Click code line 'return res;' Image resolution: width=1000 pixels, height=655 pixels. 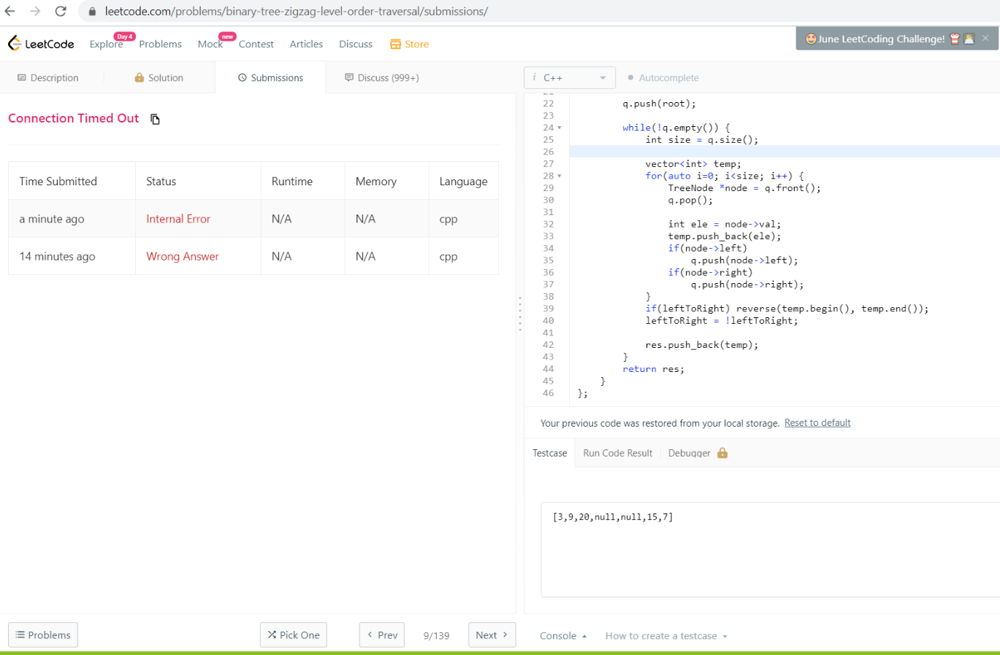pos(653,369)
